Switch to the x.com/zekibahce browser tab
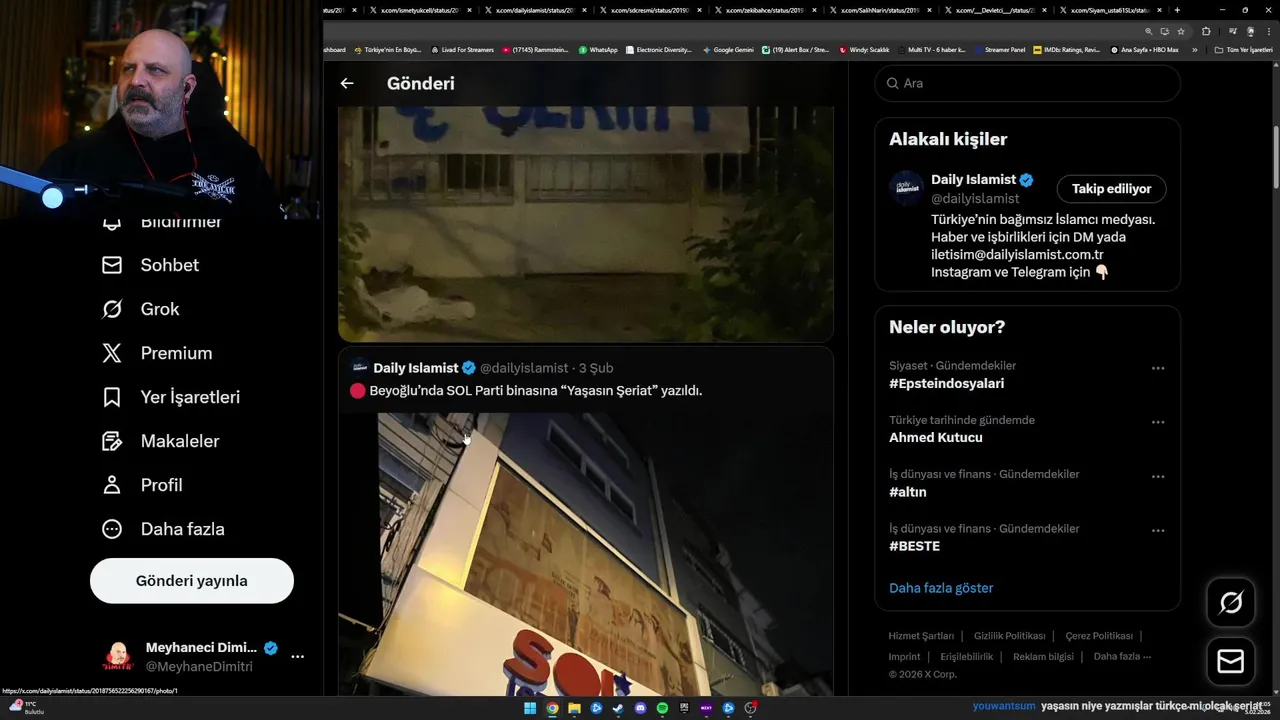This screenshot has height=720, width=1280. pos(764,10)
